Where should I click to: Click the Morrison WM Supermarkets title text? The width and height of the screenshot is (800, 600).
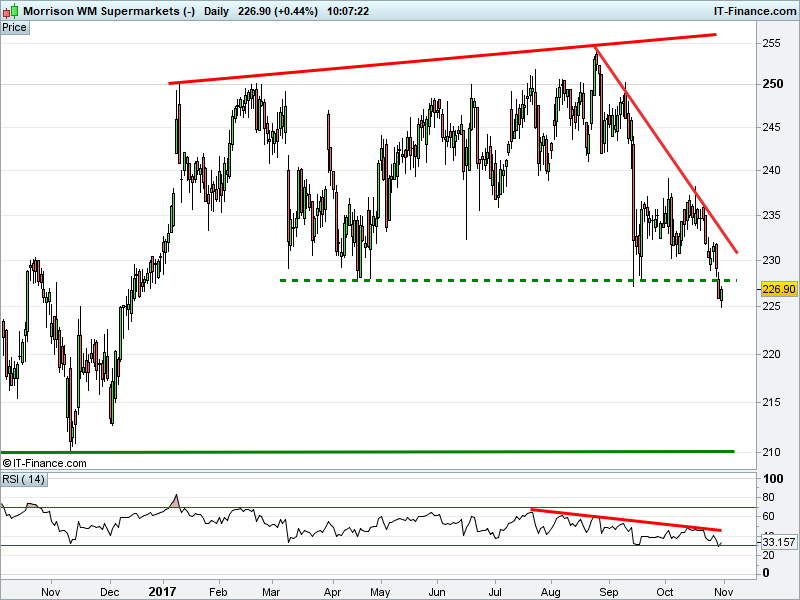101,11
